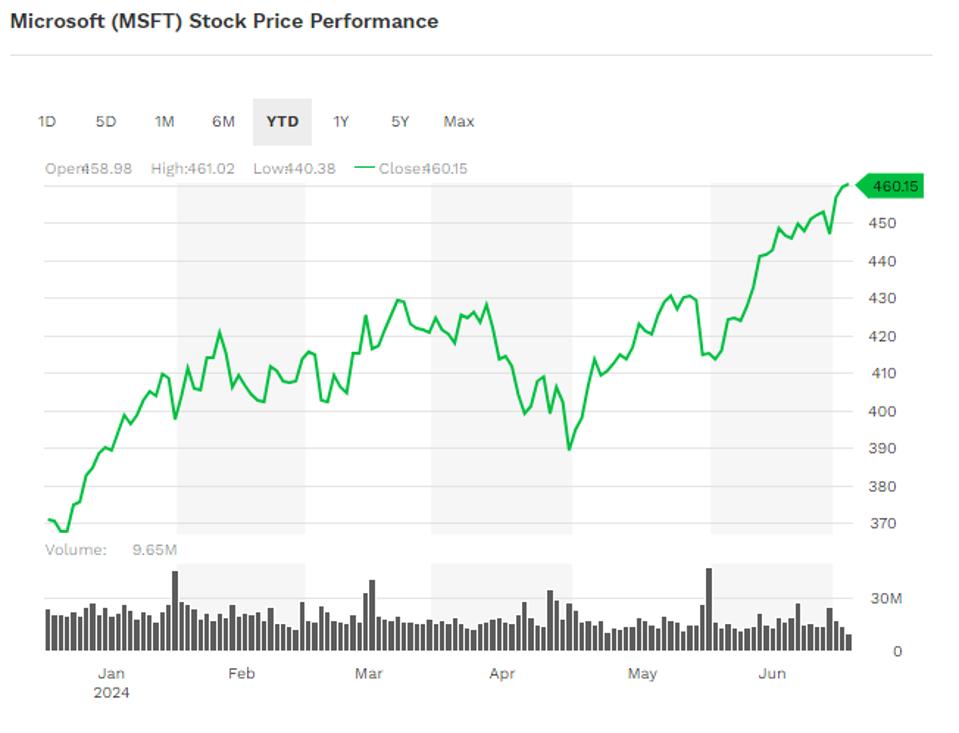Click the 30M volume axis label

pyautogui.click(x=884, y=599)
